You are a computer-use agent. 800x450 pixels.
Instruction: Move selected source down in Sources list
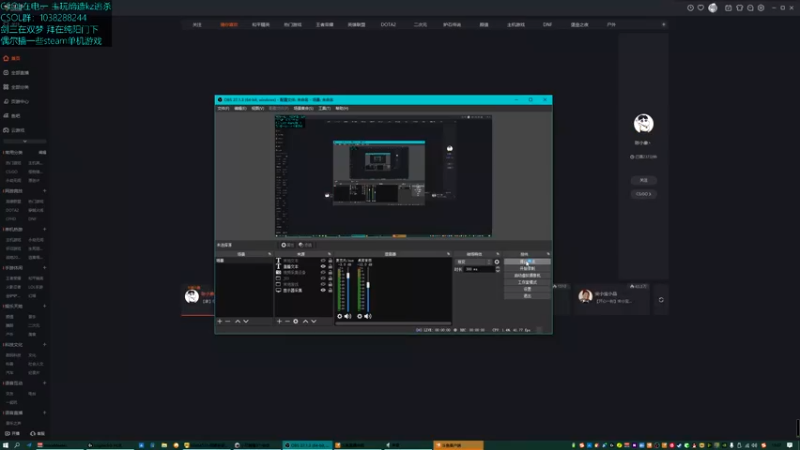click(314, 321)
